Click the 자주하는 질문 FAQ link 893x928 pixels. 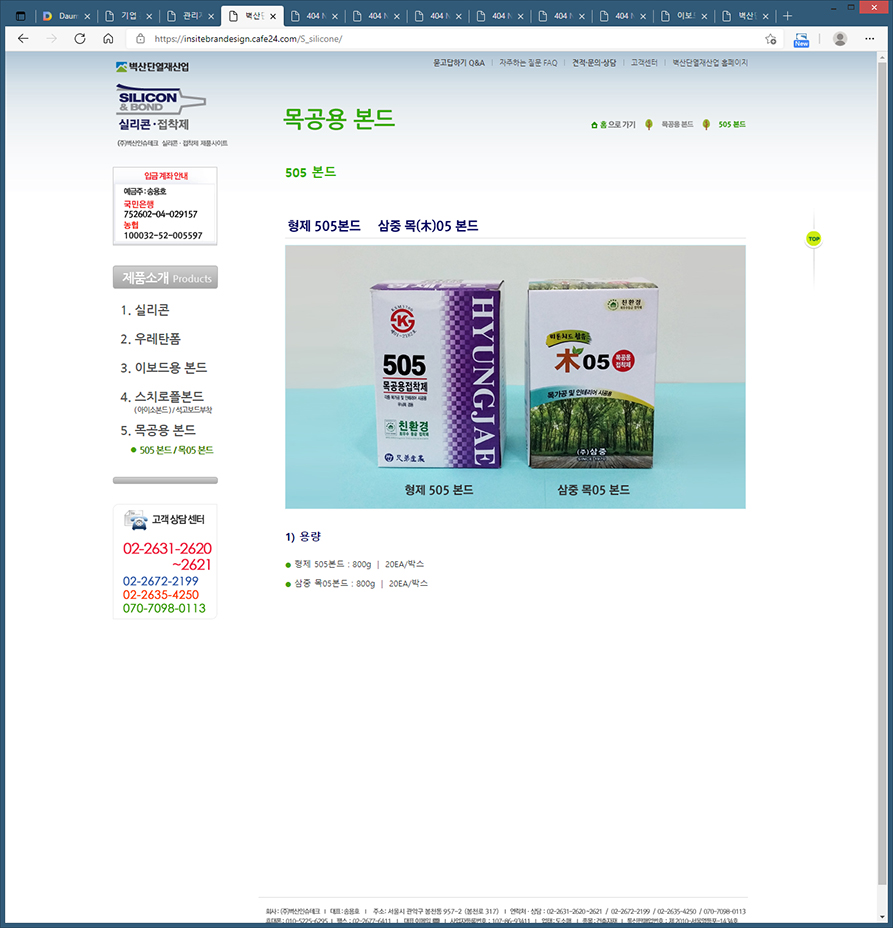point(528,63)
